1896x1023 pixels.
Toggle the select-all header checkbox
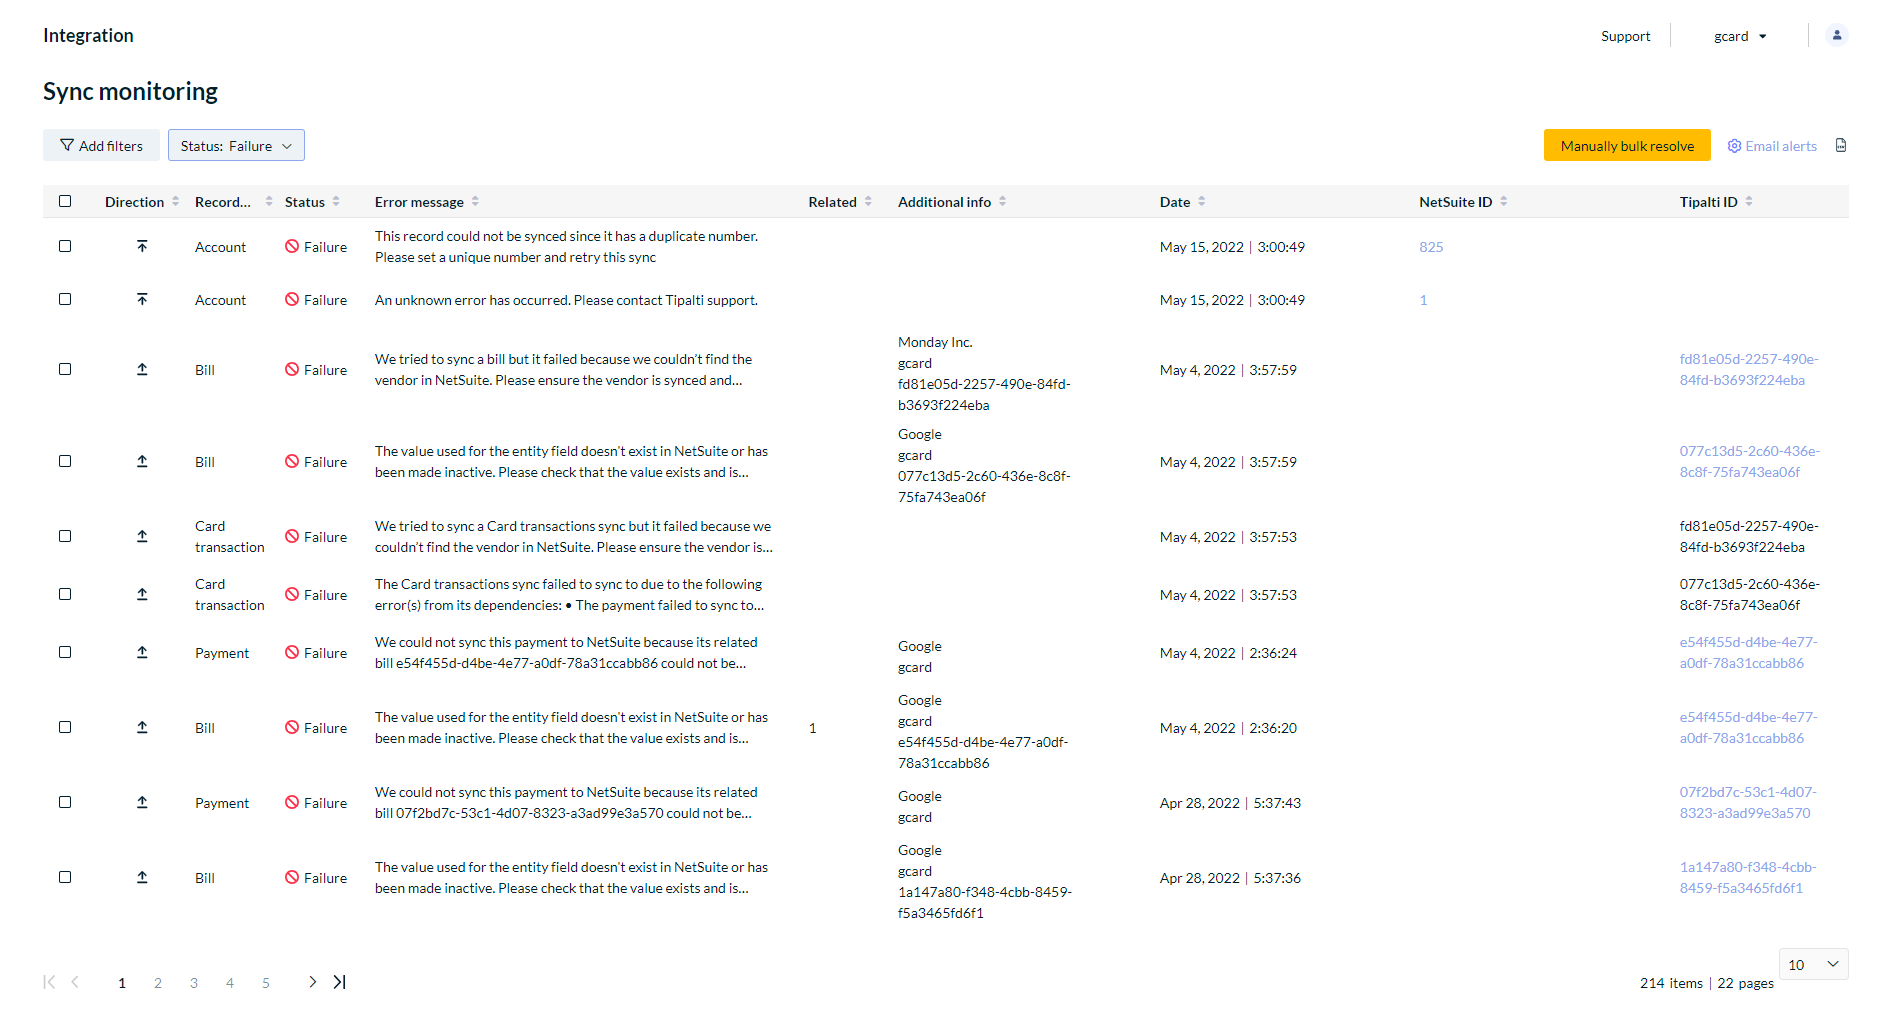tap(65, 201)
